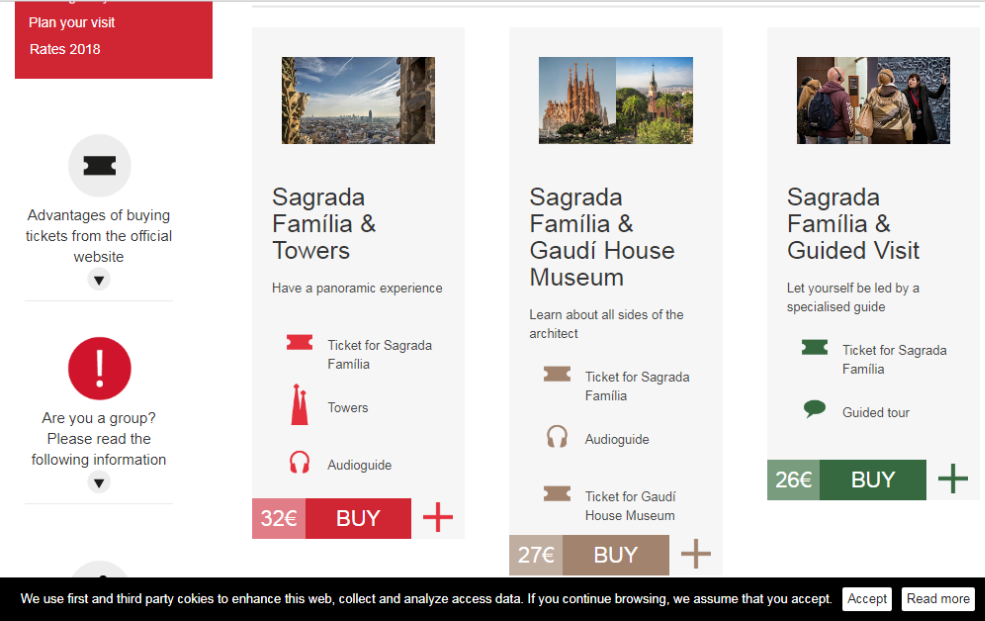Expand 'Are you a group?' arrow
Viewport: 985px width, 621px height.
99,482
